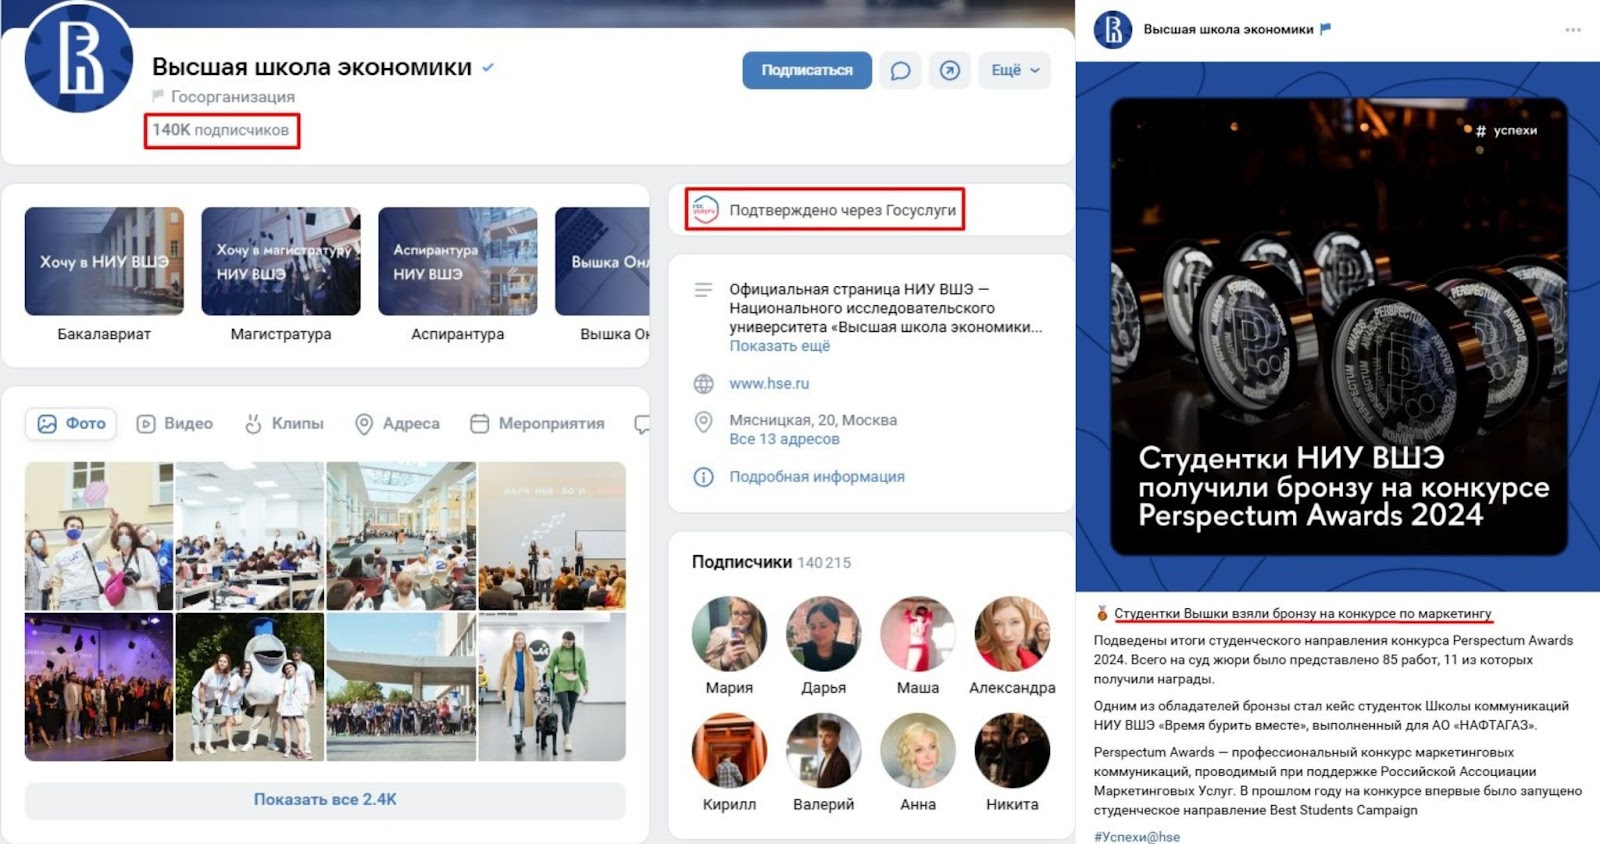Click the headline Студентки Вышки взяли бронзу

(1302, 614)
